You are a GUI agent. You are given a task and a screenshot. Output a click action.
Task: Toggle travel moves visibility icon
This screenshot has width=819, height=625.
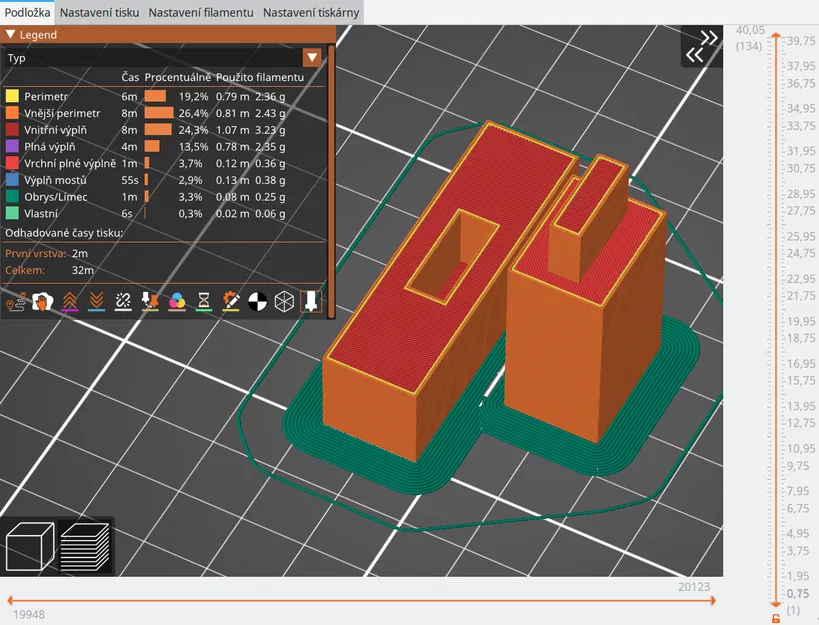click(x=16, y=302)
